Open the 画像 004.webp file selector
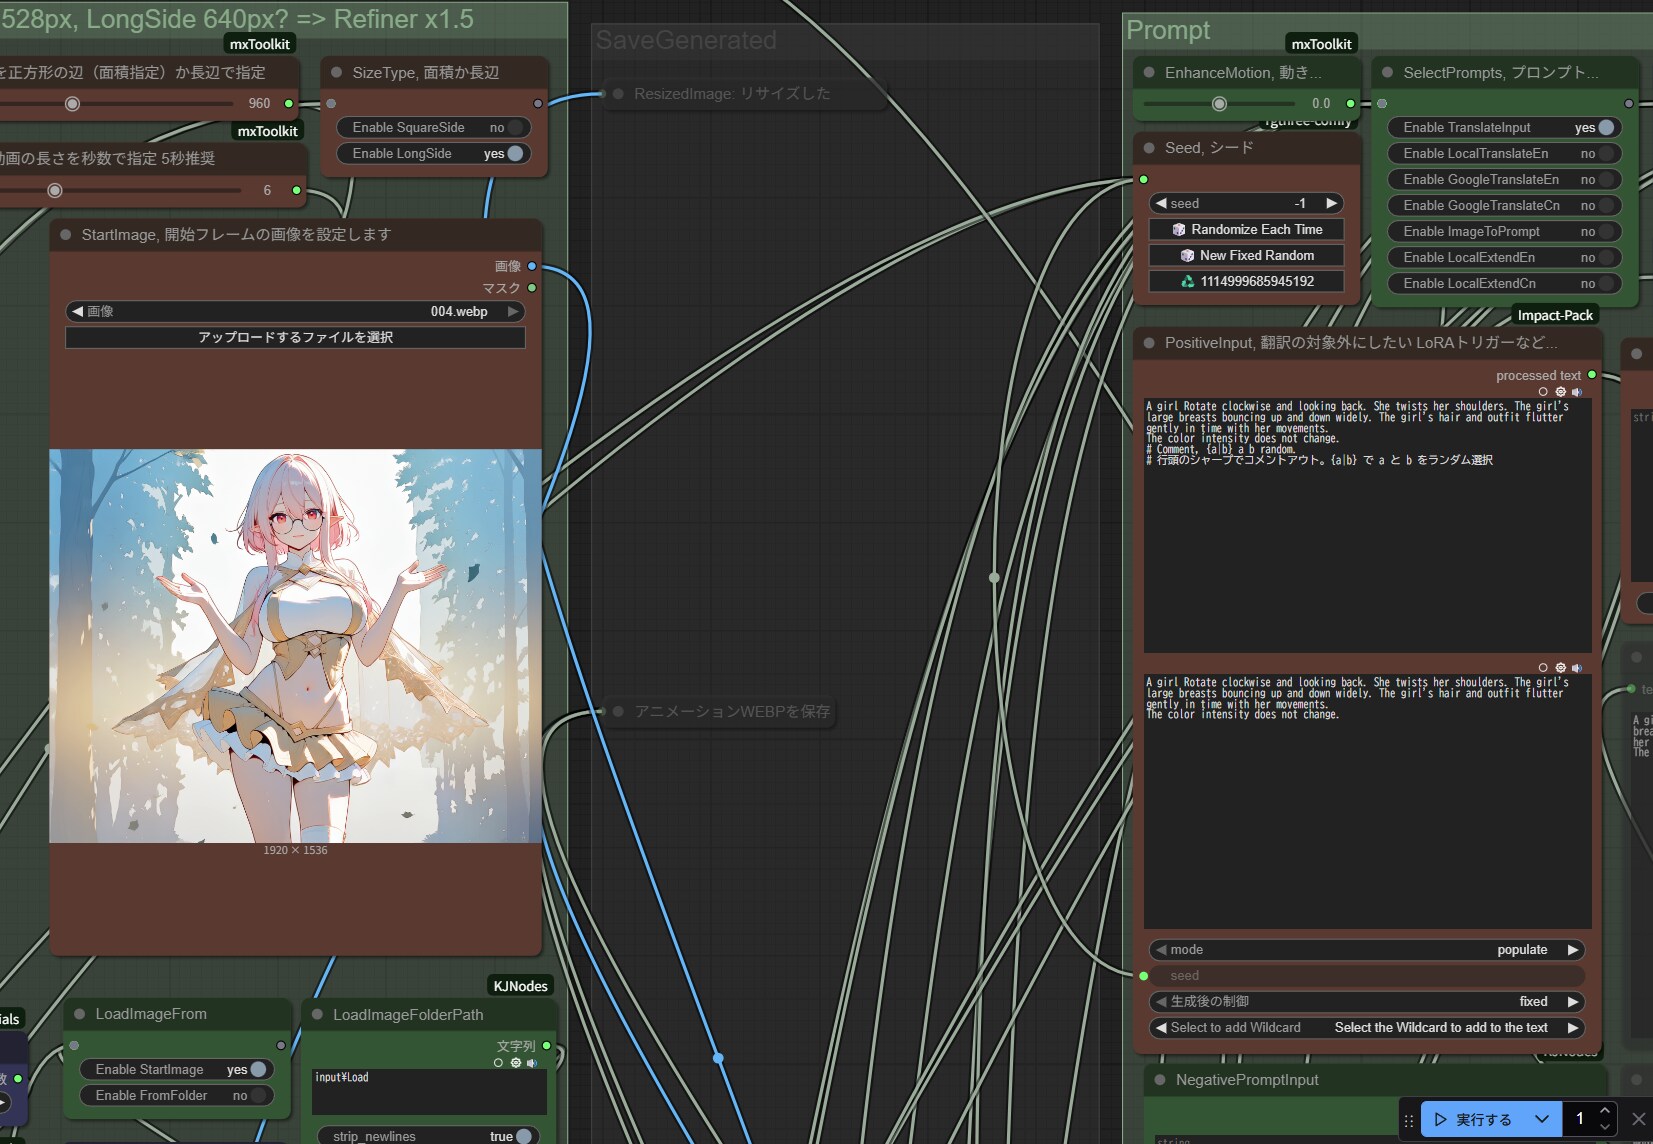 coord(295,312)
